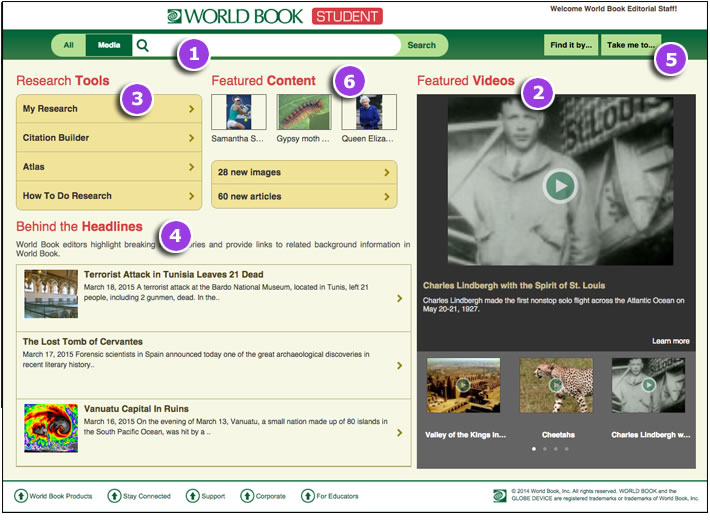Open Citation Builder
Viewport: 710px width, 520px height.
coord(109,138)
